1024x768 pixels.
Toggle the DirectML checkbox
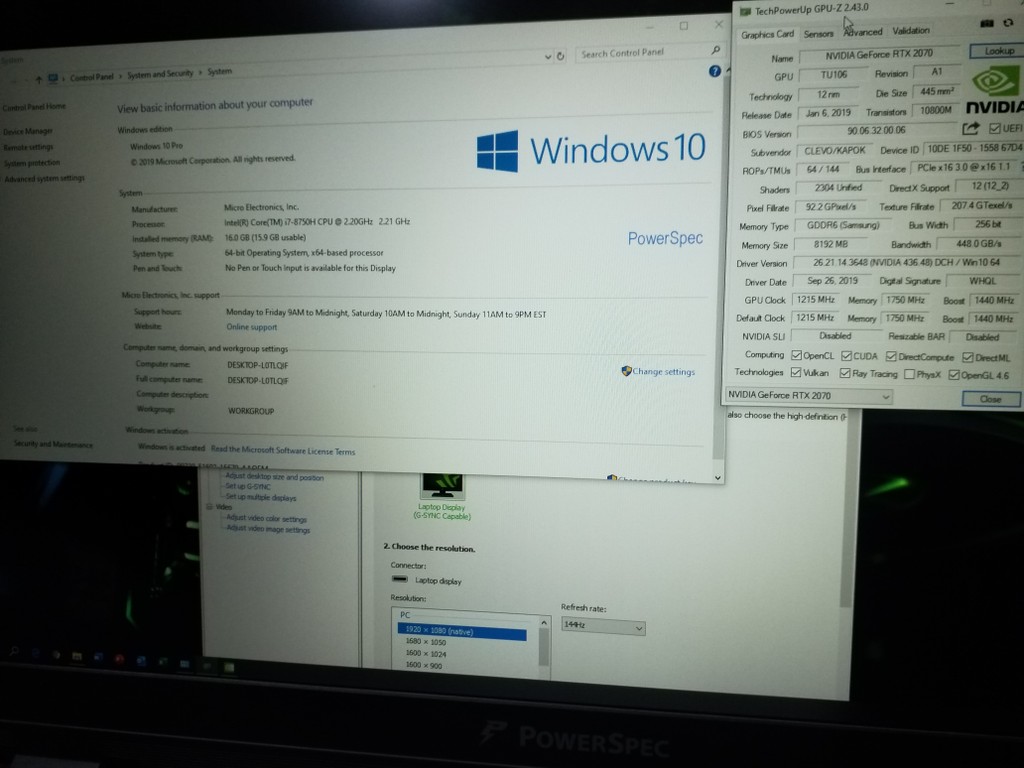point(968,357)
